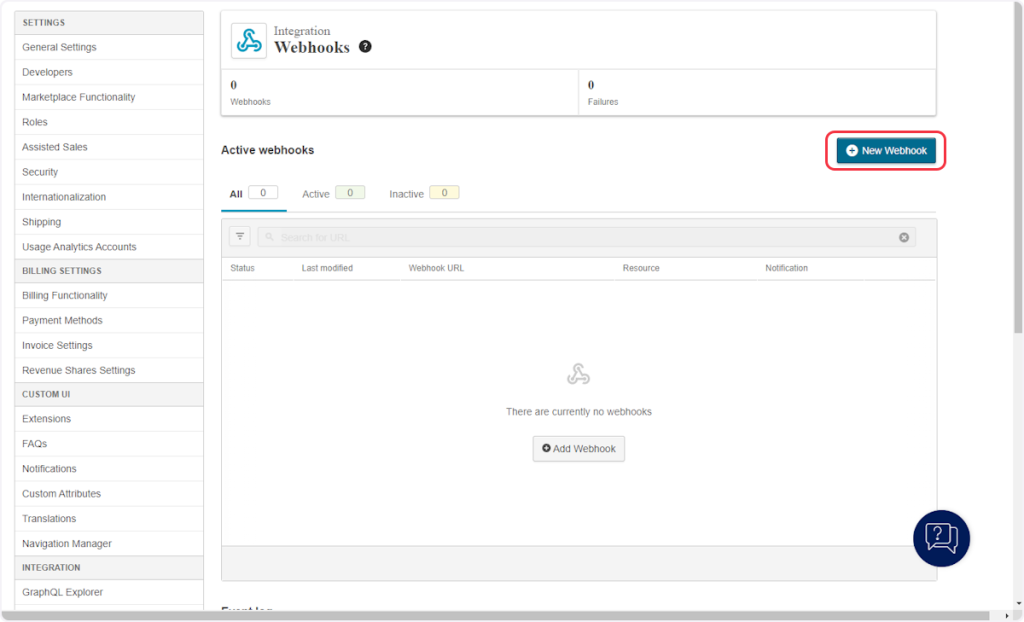Open the chat support bubble icon
Screen dimensions: 1024x622
click(941, 538)
